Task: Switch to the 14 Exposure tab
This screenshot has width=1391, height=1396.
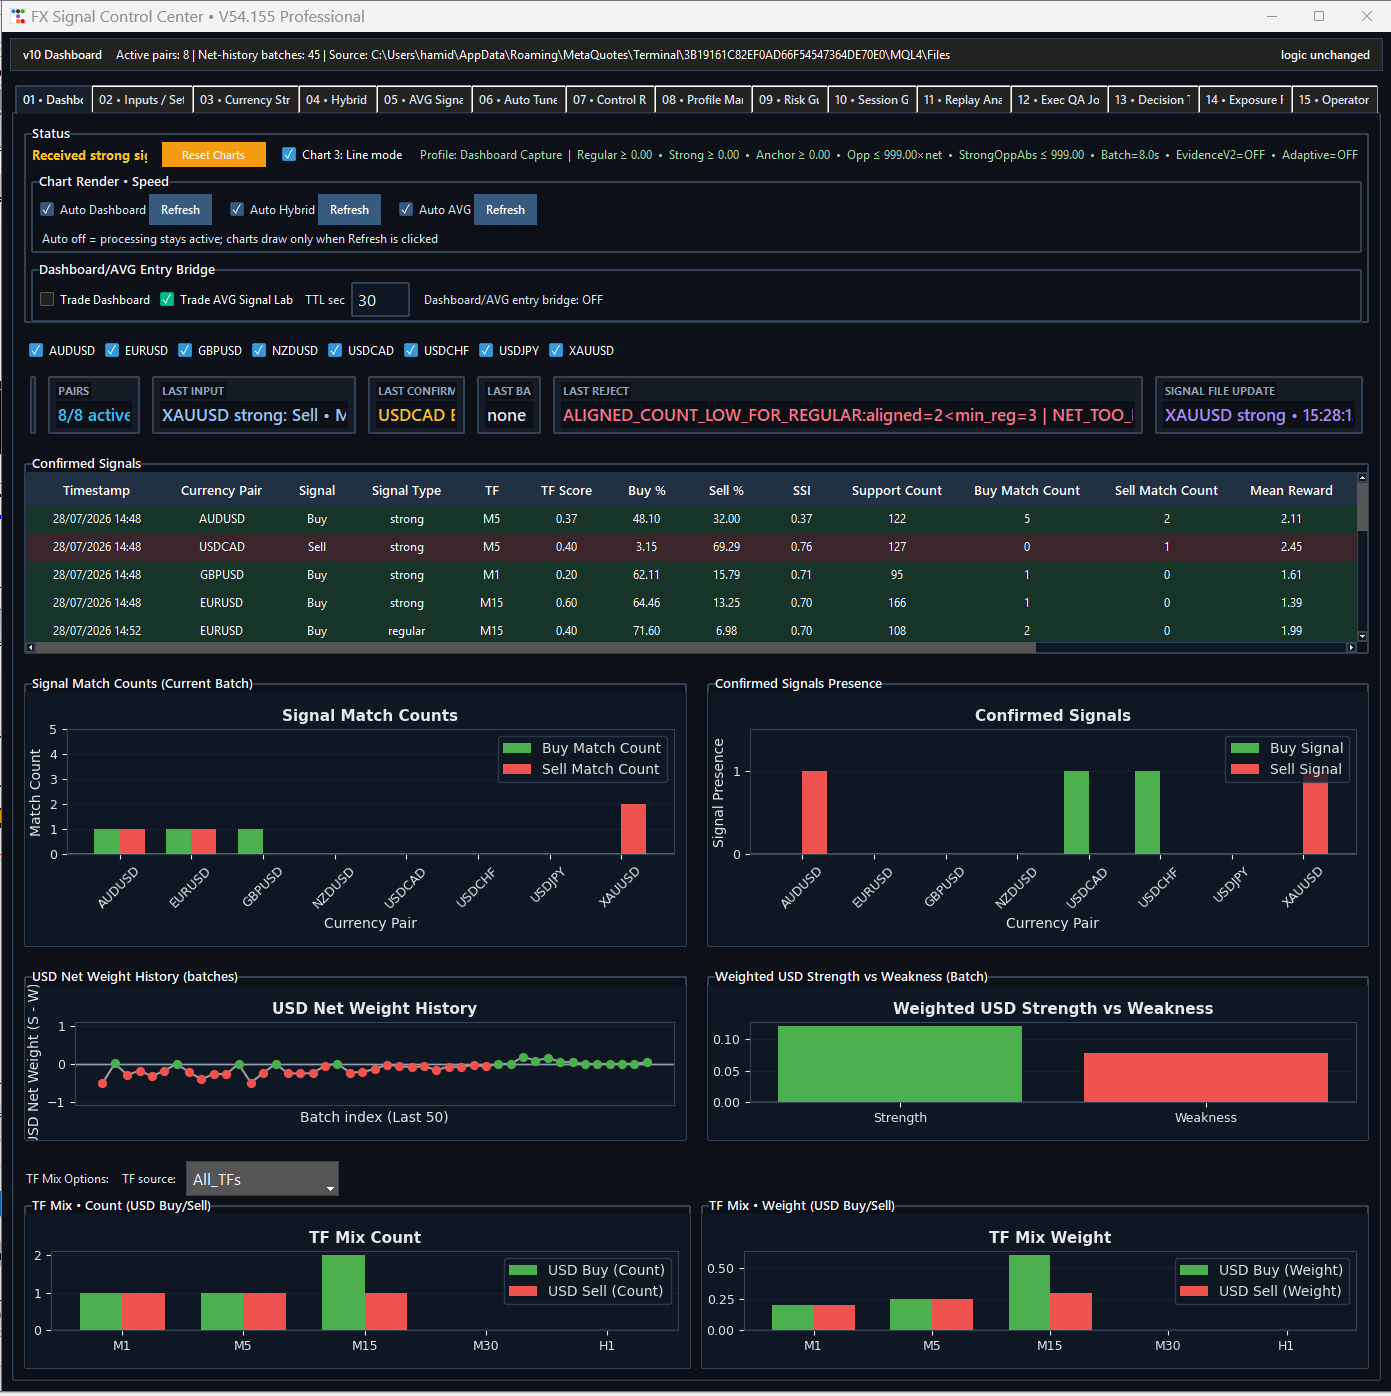Action: [x=1245, y=100]
